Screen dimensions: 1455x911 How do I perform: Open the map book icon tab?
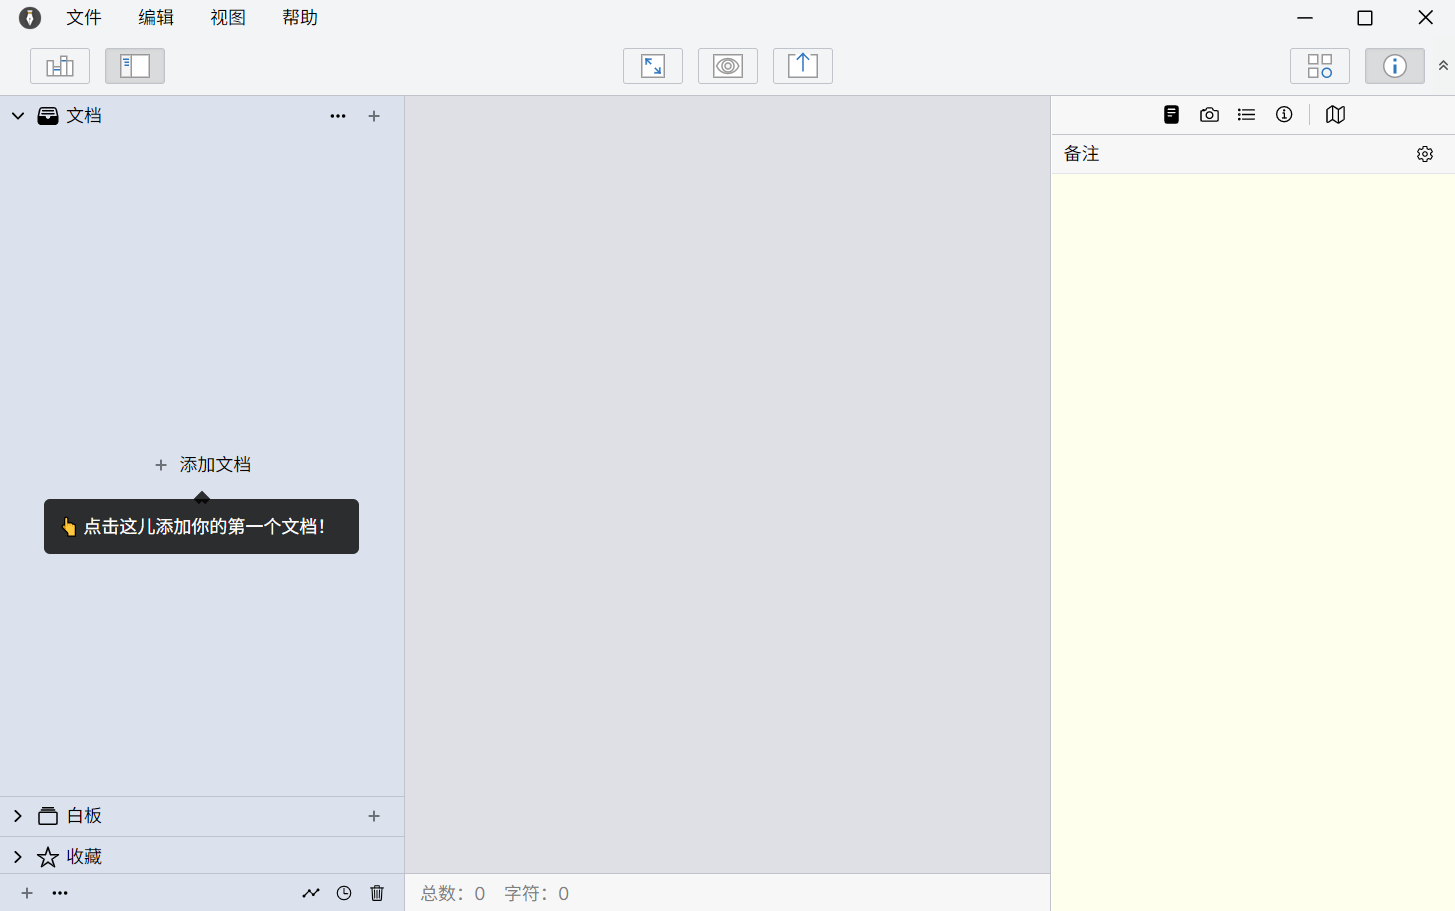click(x=1335, y=115)
